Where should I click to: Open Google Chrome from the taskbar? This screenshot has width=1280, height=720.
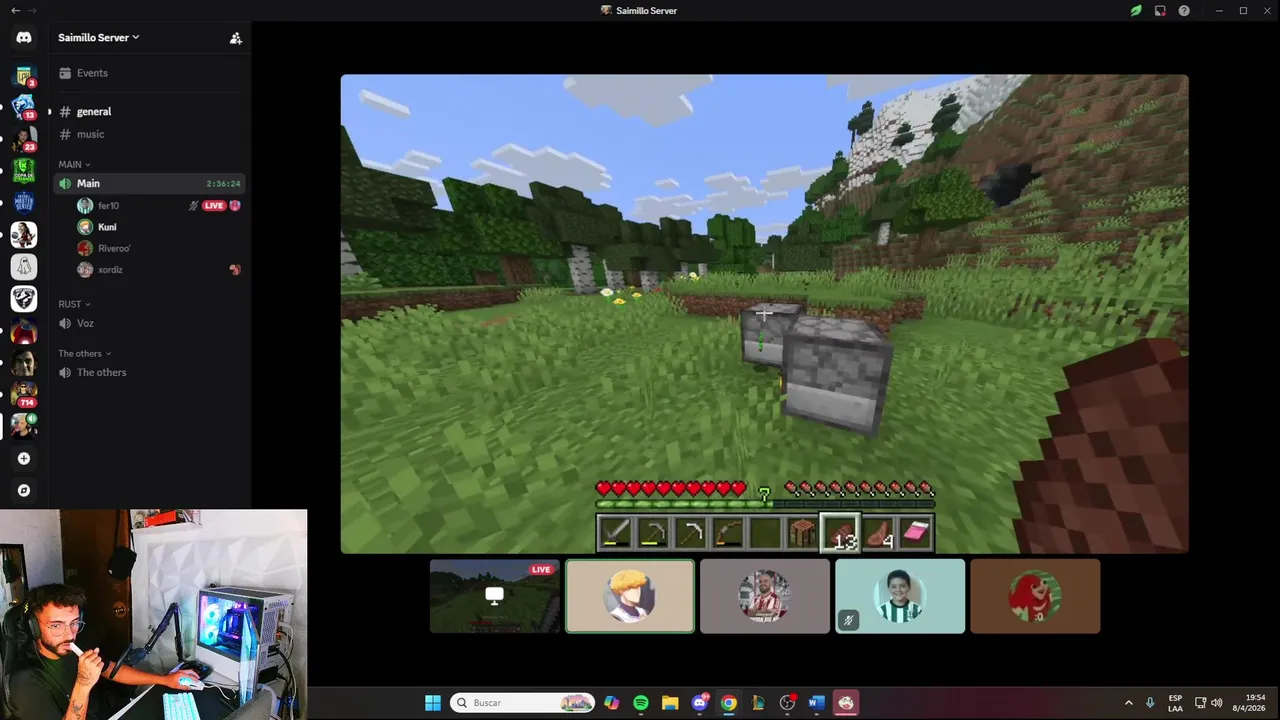coord(729,703)
